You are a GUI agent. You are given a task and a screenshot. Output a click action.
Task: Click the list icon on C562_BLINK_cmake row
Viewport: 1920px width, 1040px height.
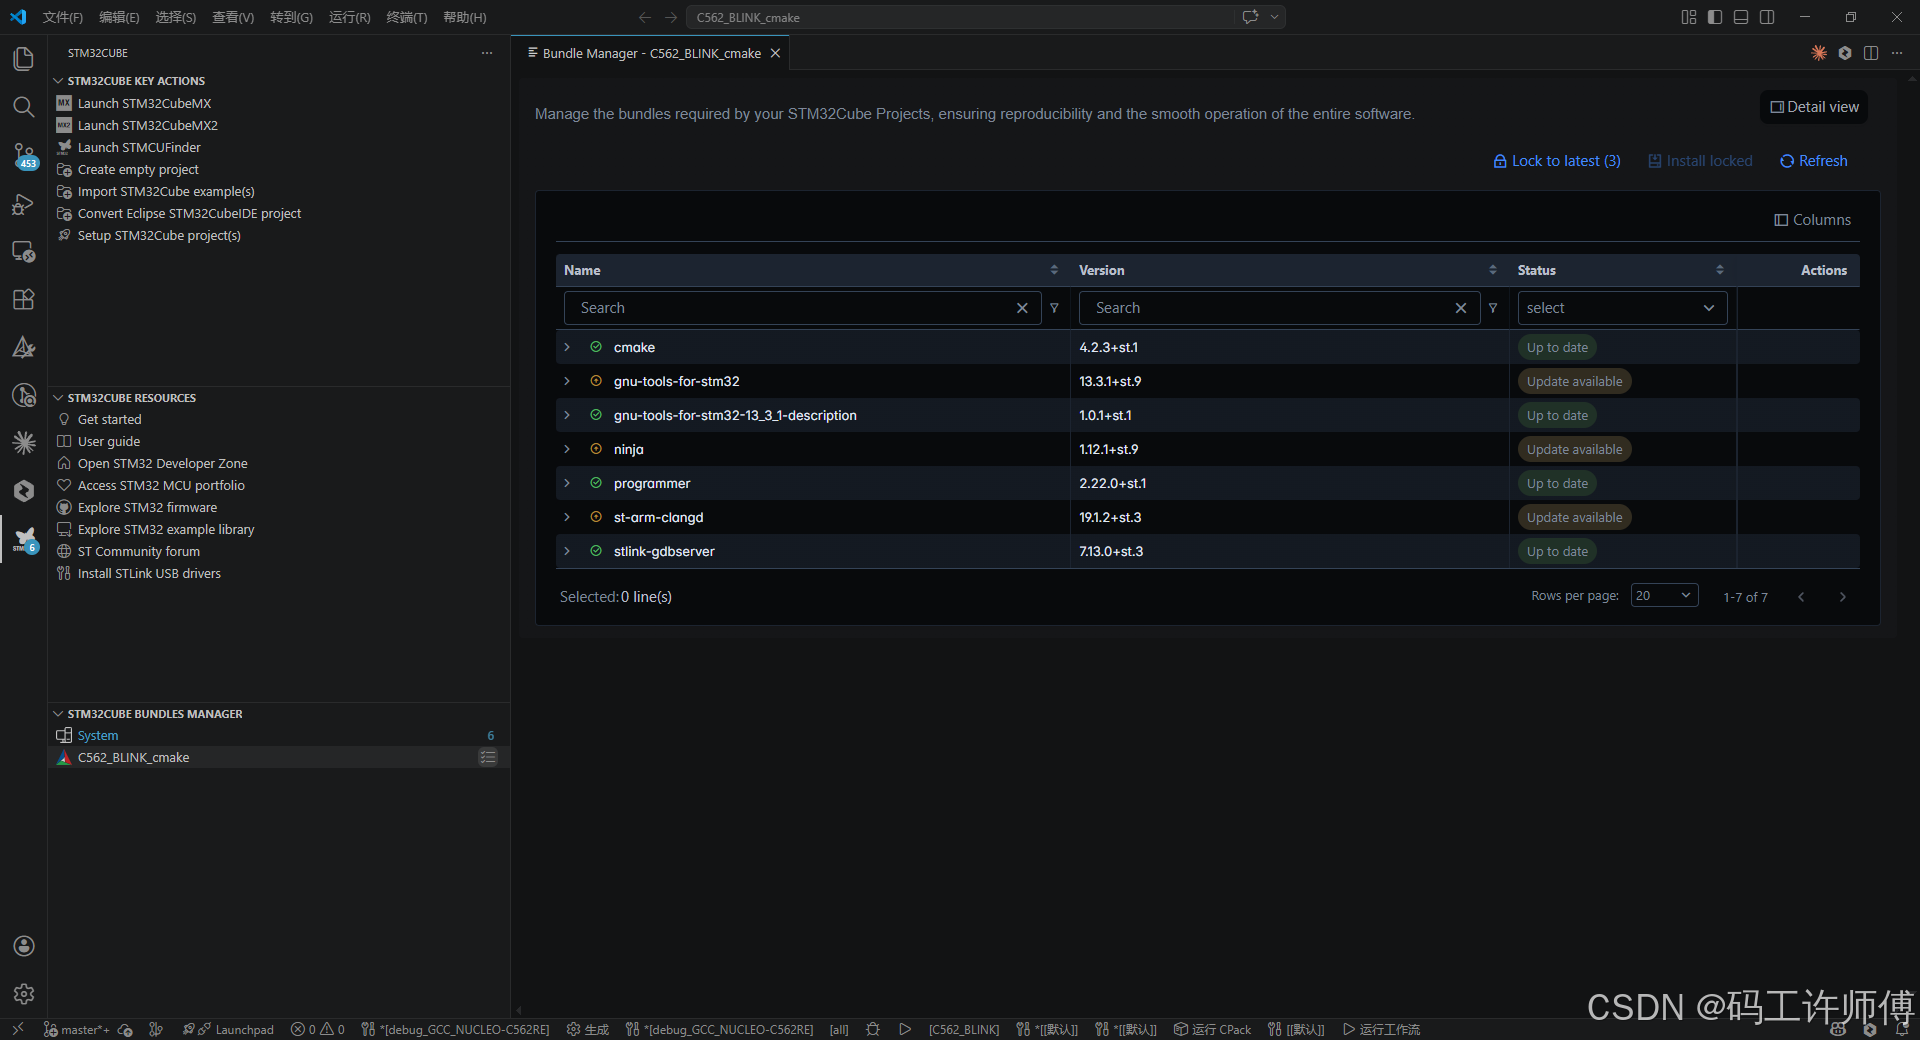488,757
